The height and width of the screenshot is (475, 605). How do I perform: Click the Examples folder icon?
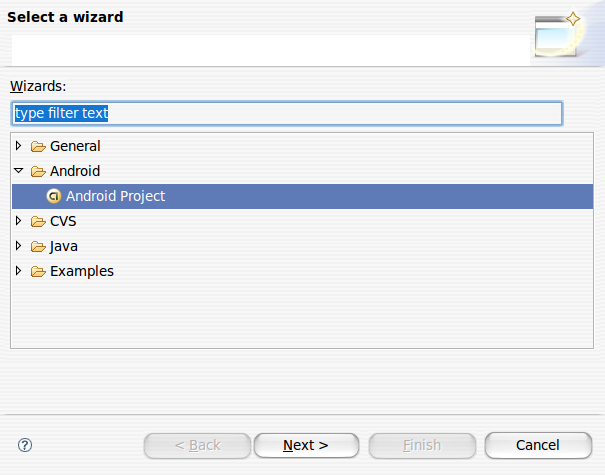[x=38, y=272]
